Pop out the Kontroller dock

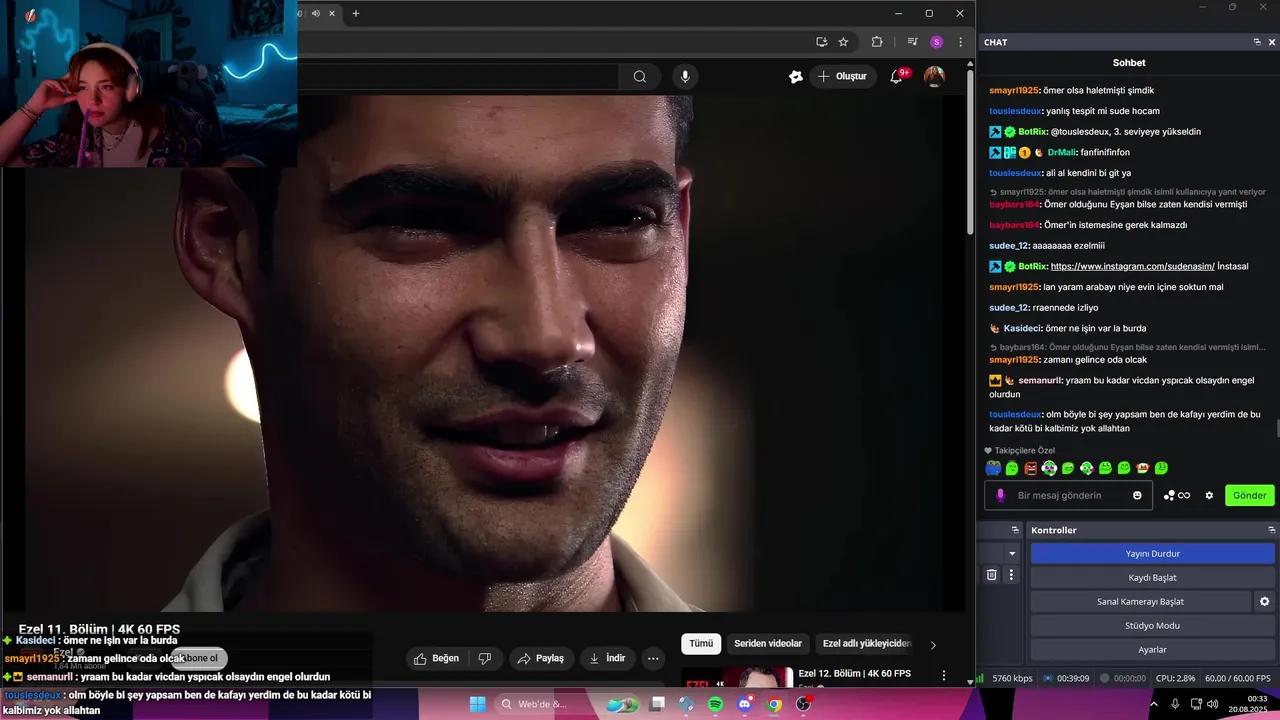[1272, 530]
